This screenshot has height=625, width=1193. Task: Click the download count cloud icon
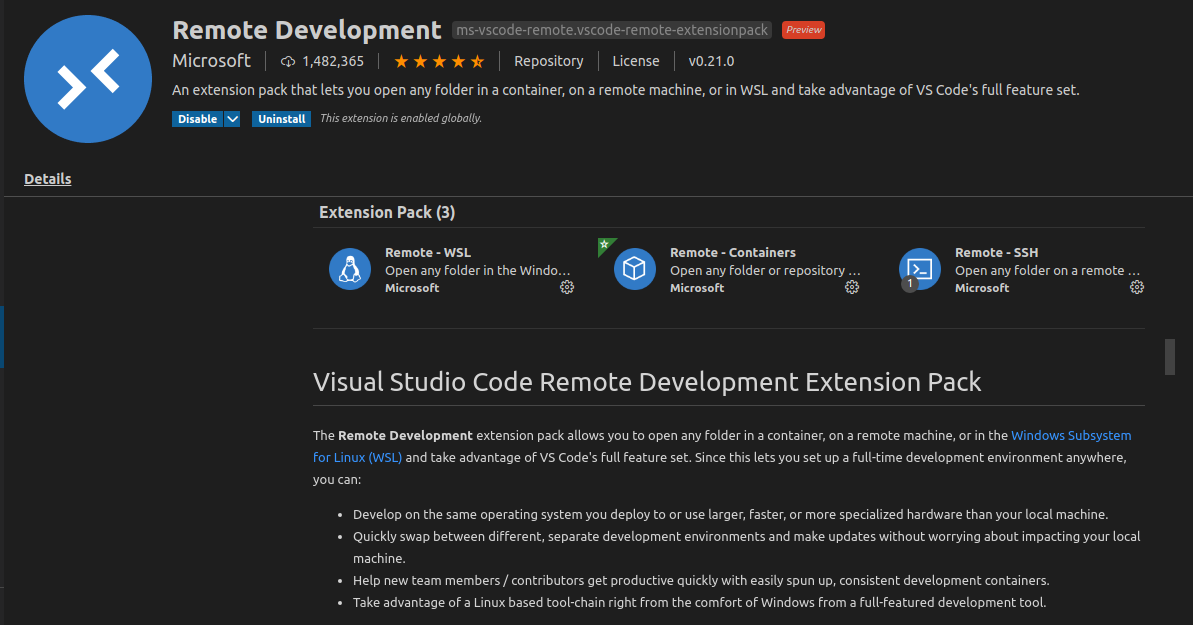288,62
